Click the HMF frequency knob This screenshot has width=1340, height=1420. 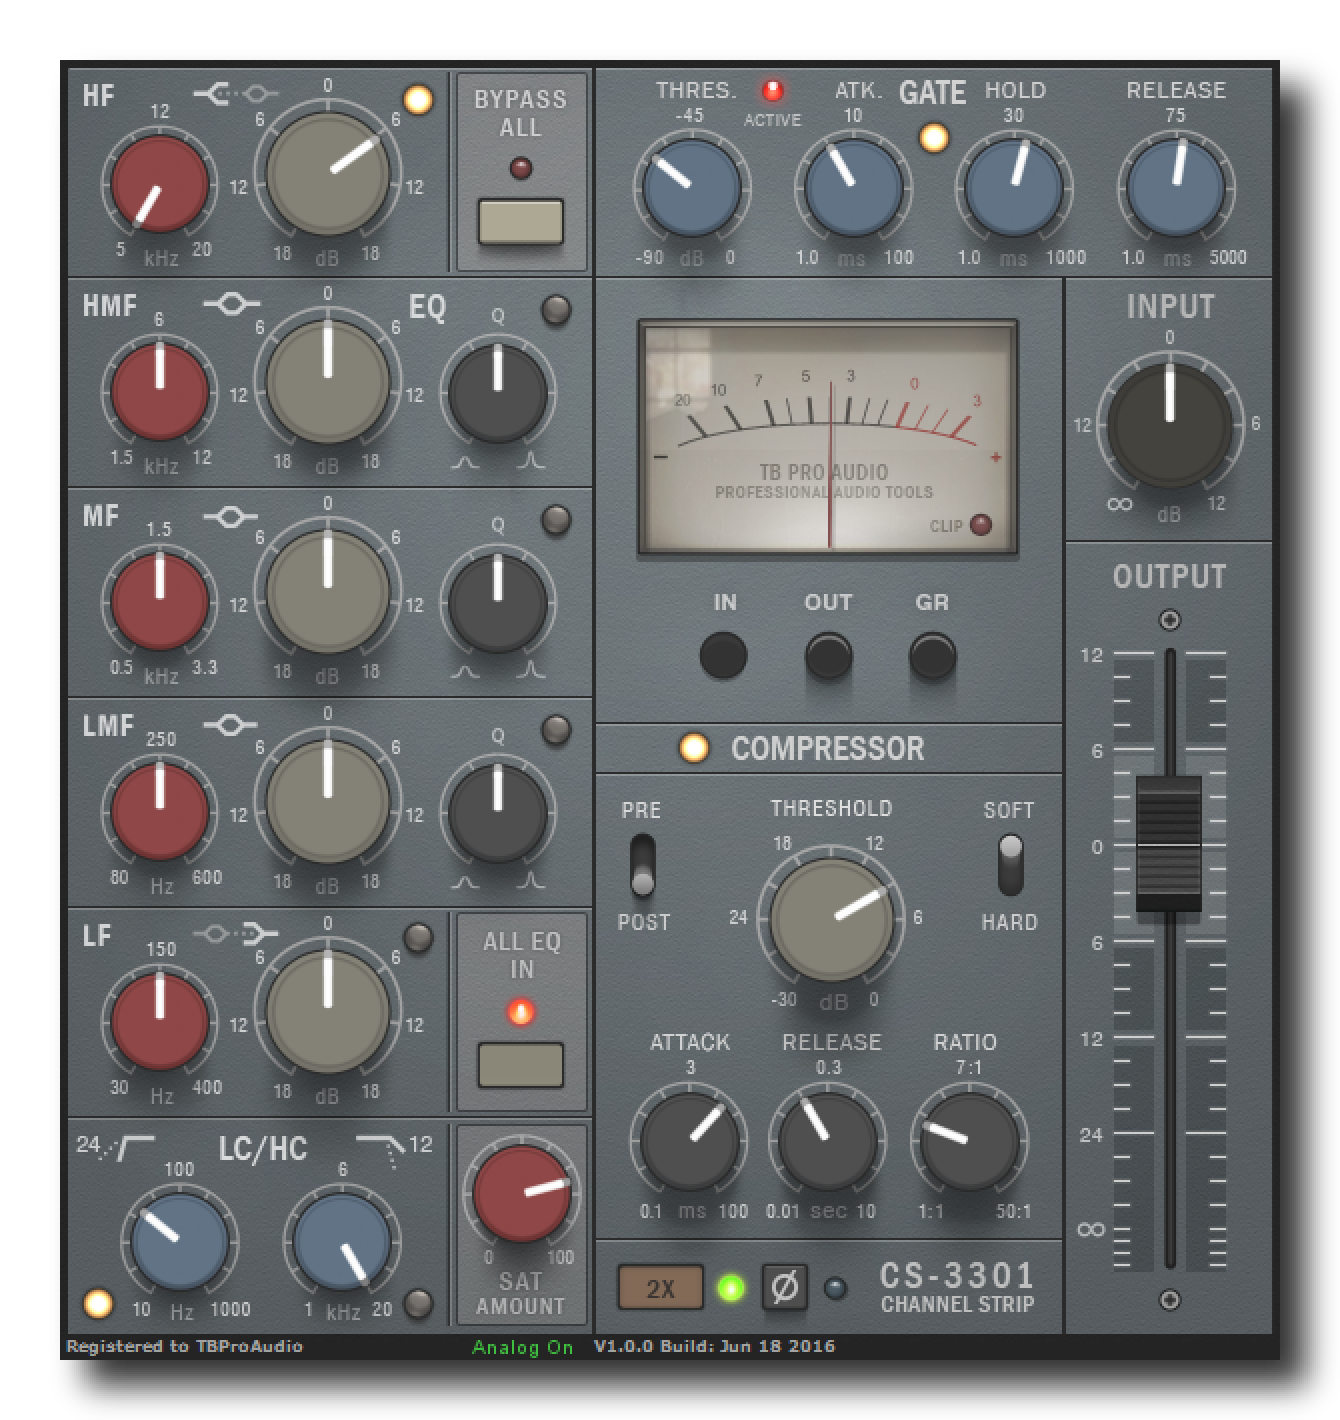(160, 392)
